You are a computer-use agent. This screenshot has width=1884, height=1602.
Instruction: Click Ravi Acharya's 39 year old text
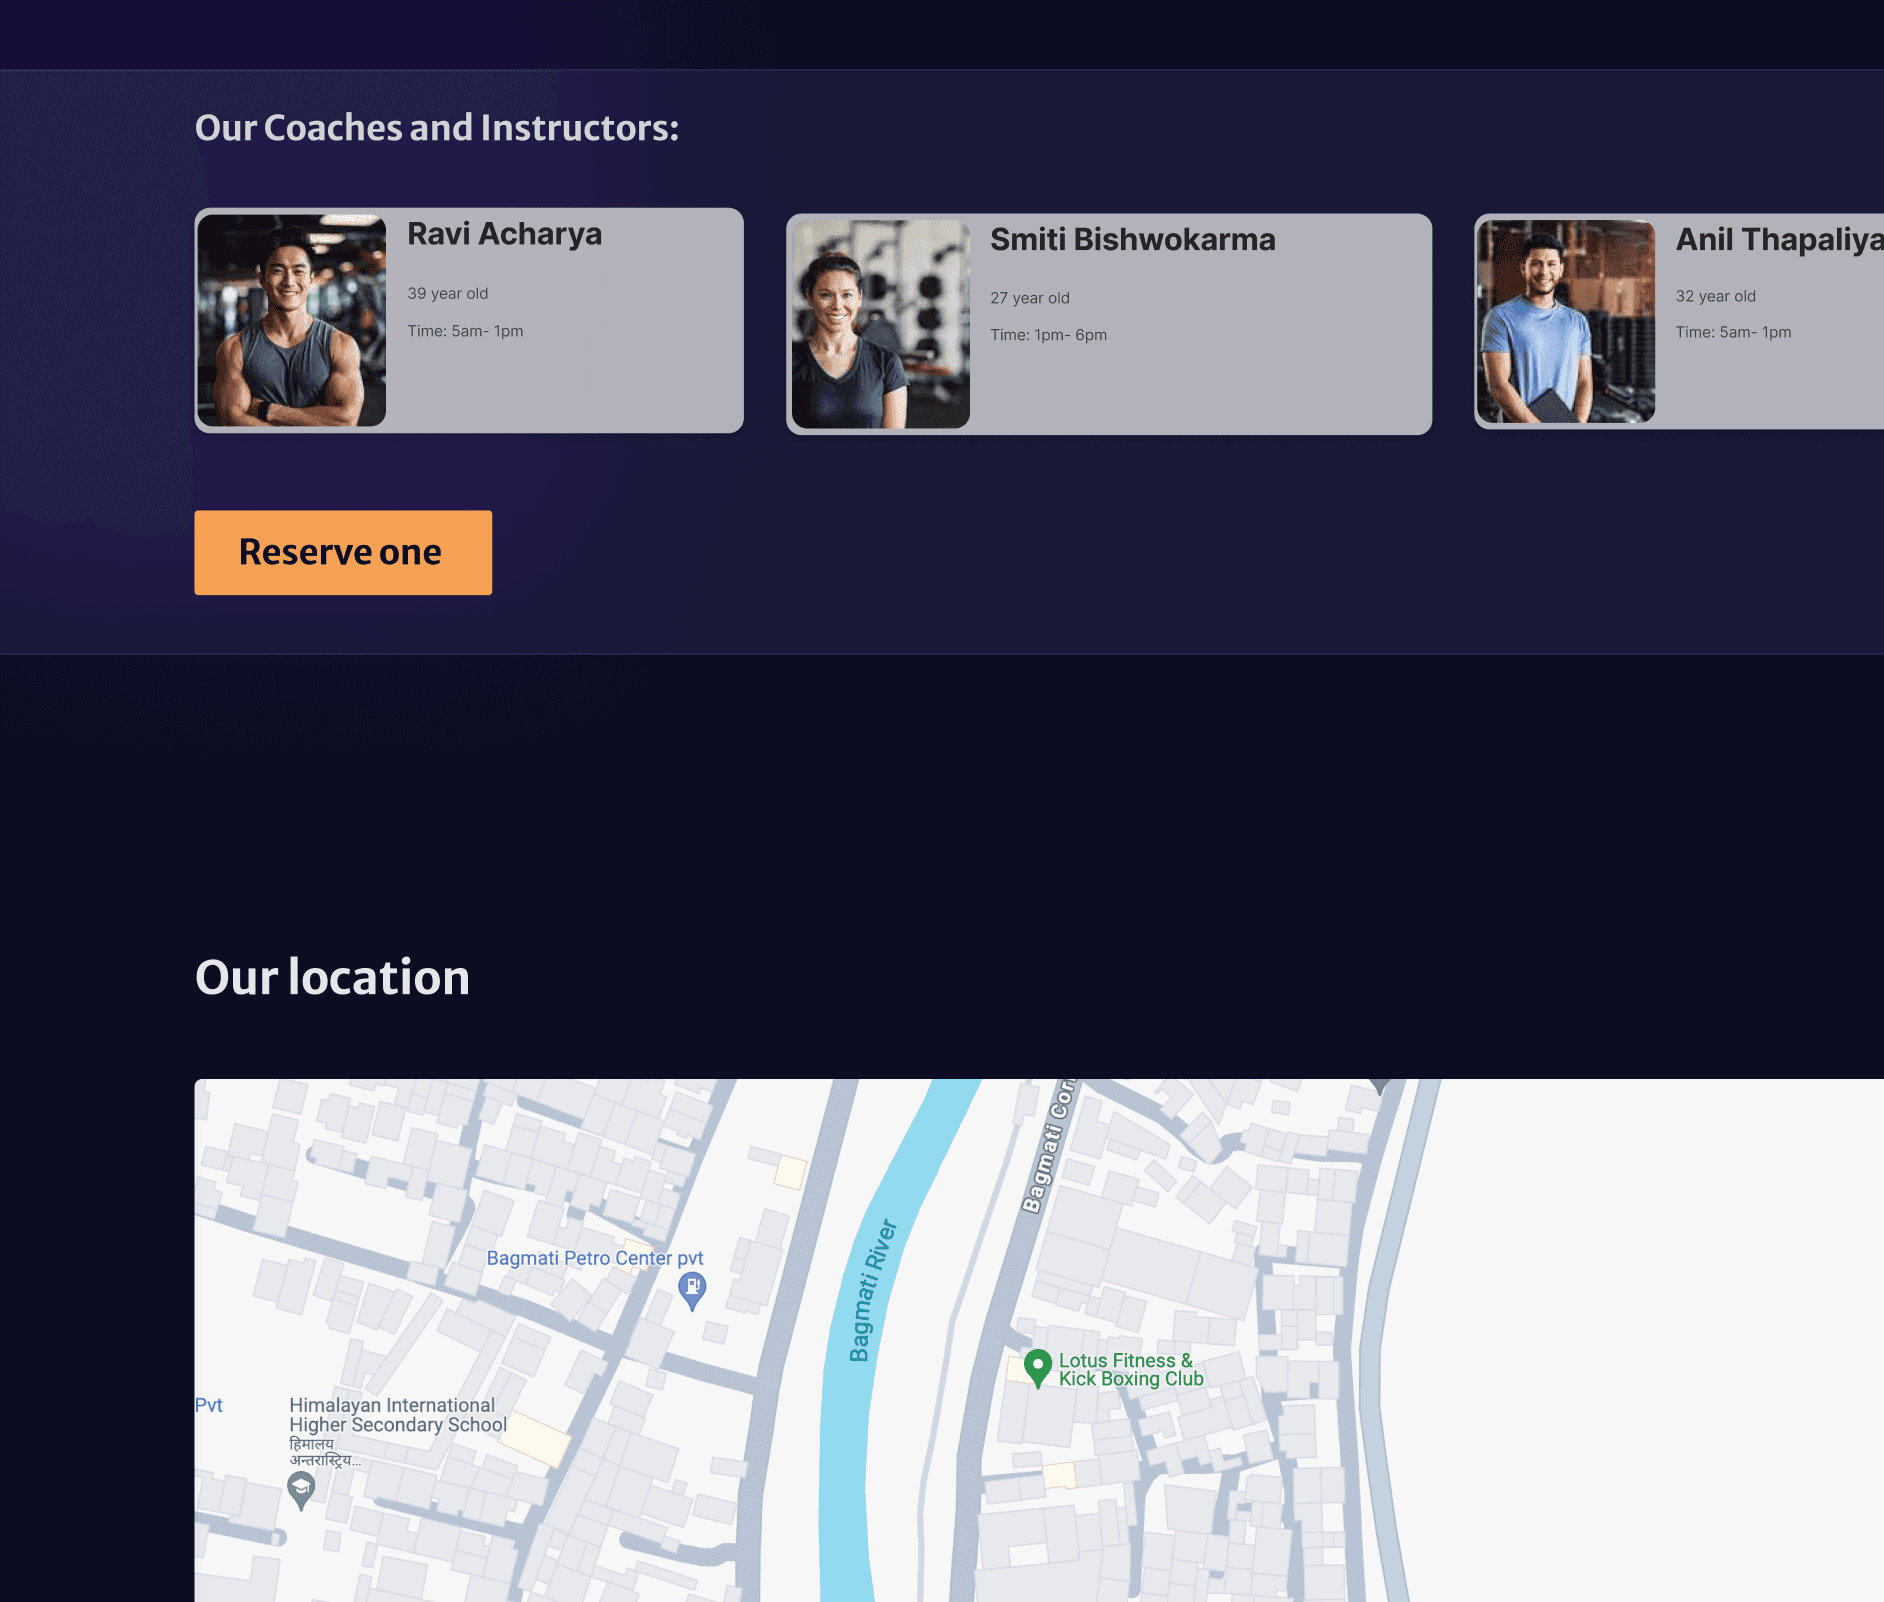coord(447,294)
